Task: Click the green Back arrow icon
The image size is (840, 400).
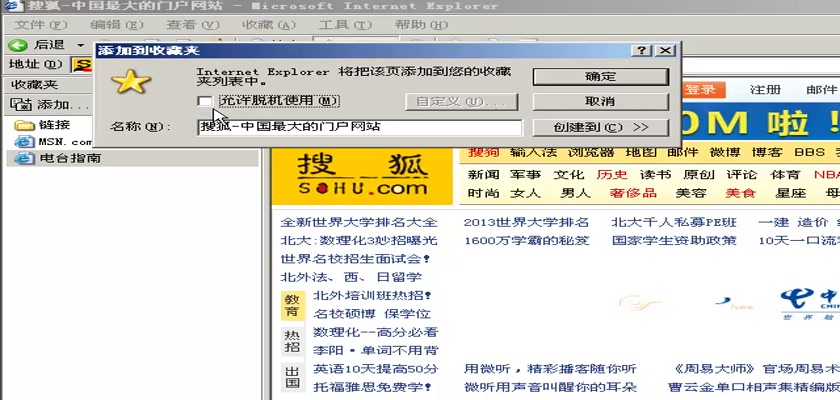Action: (x=18, y=45)
